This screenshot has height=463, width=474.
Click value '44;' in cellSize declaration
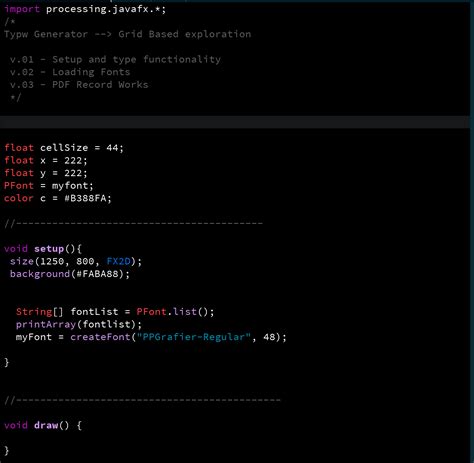click(x=115, y=148)
